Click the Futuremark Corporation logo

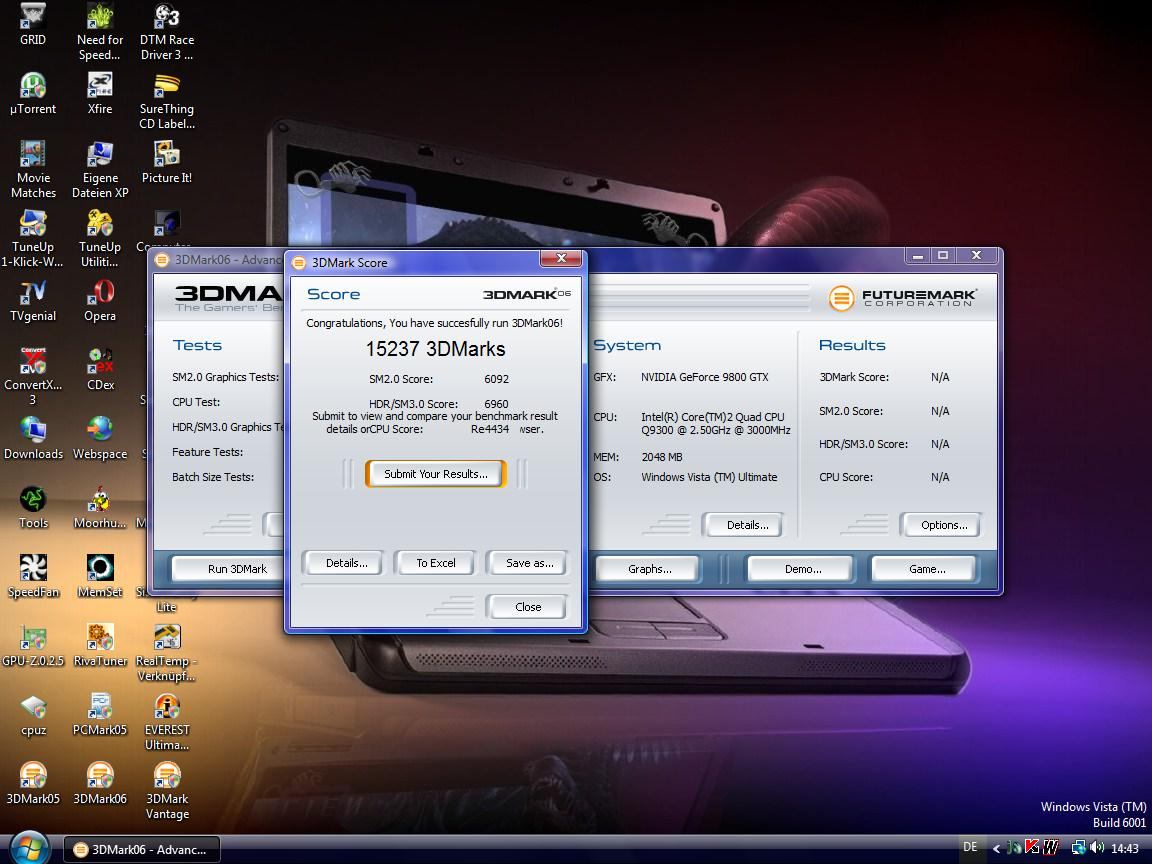click(x=903, y=298)
